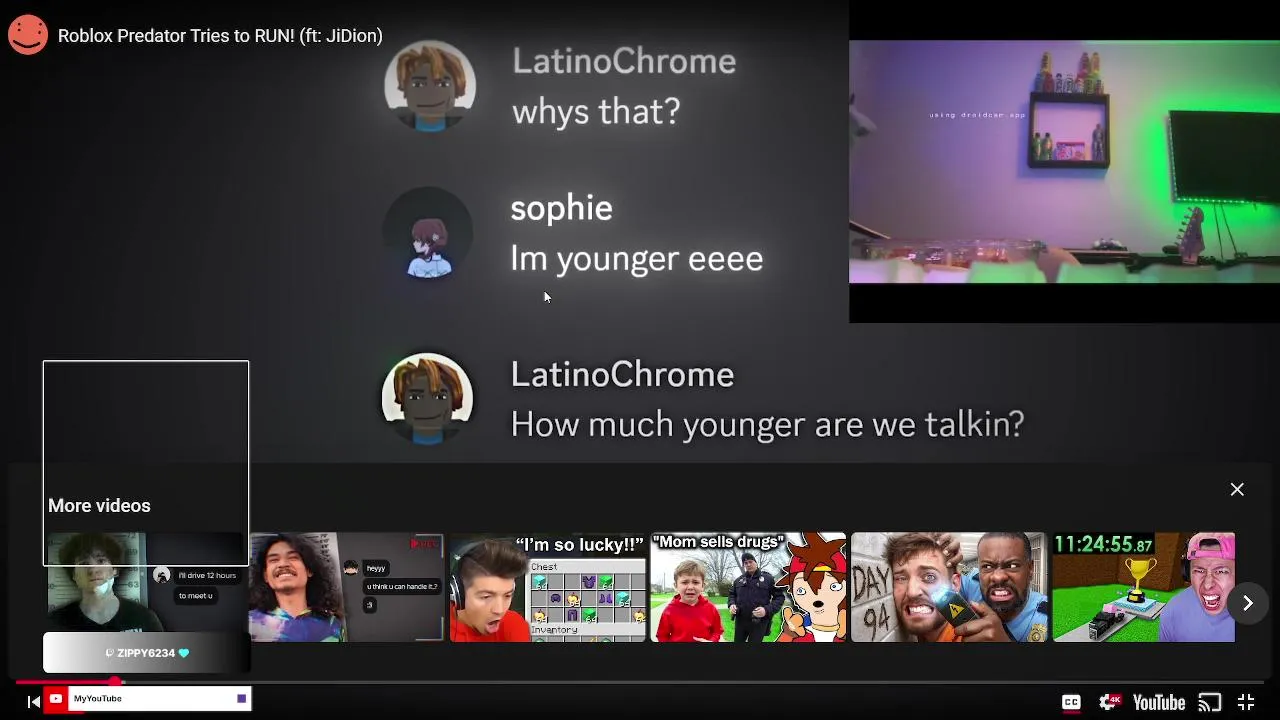Open the 11:24:55 speedrun video thumbnail
The height and width of the screenshot is (720, 1280).
pos(1143,587)
